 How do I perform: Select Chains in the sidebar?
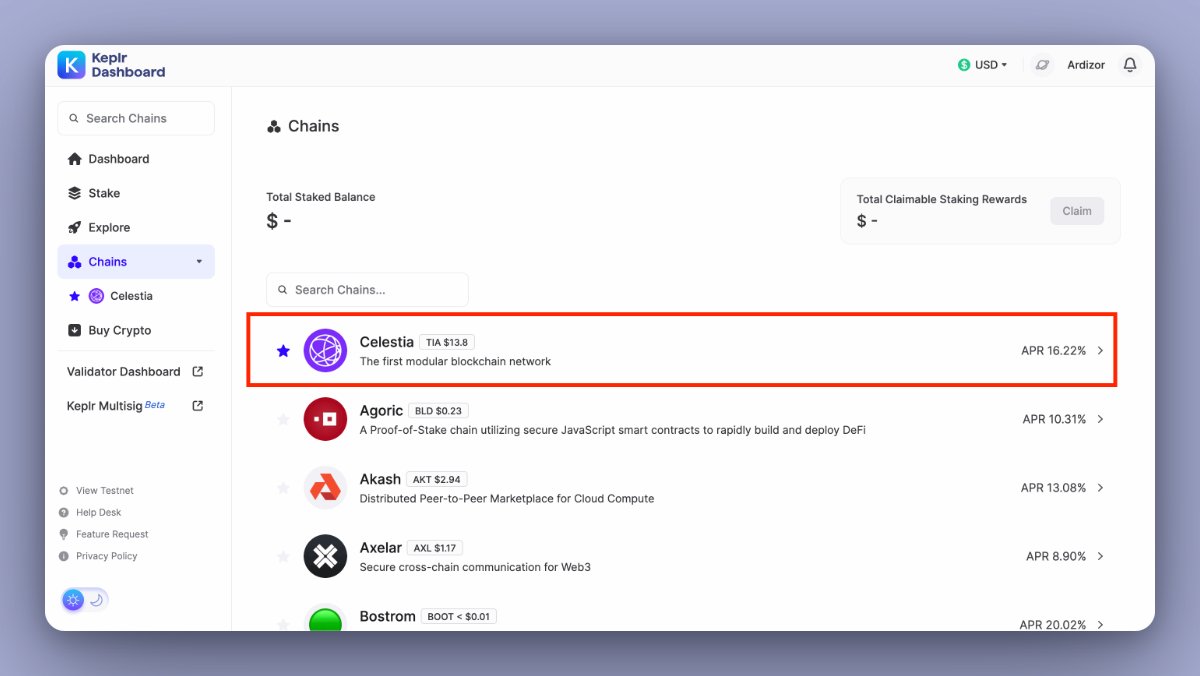click(136, 262)
